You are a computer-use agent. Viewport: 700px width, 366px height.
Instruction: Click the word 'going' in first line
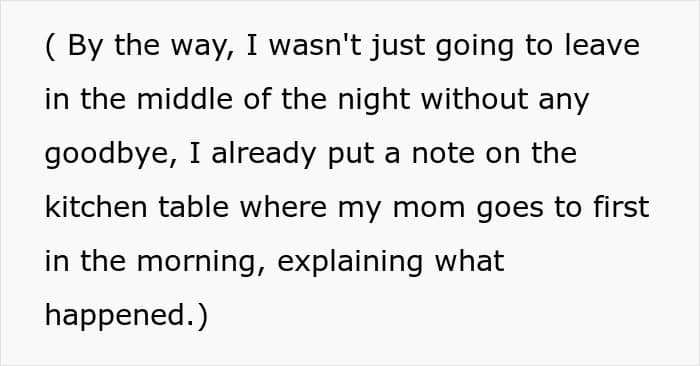click(475, 47)
